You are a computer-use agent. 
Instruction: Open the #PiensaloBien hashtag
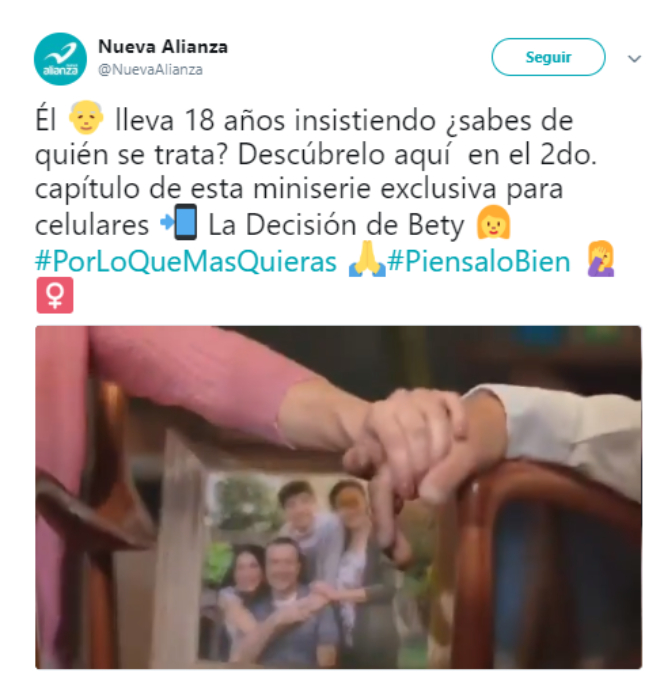coord(479,262)
